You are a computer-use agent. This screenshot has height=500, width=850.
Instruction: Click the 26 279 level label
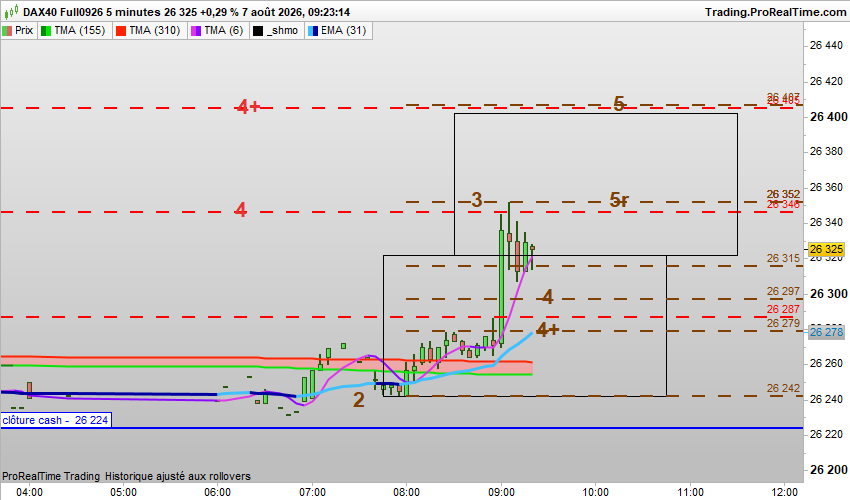(783, 323)
